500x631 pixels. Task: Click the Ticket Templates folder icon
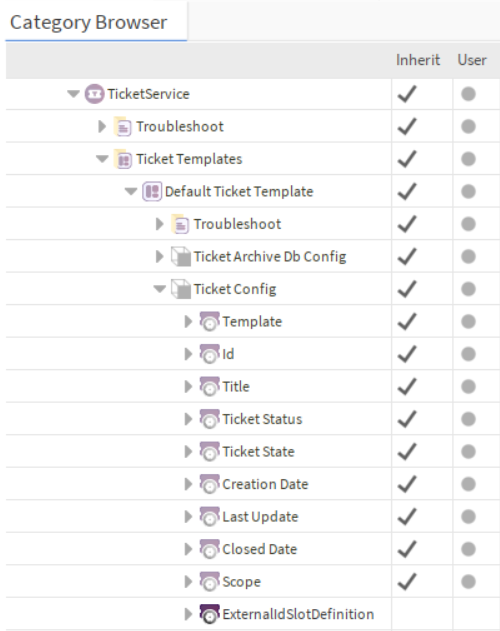[123, 159]
